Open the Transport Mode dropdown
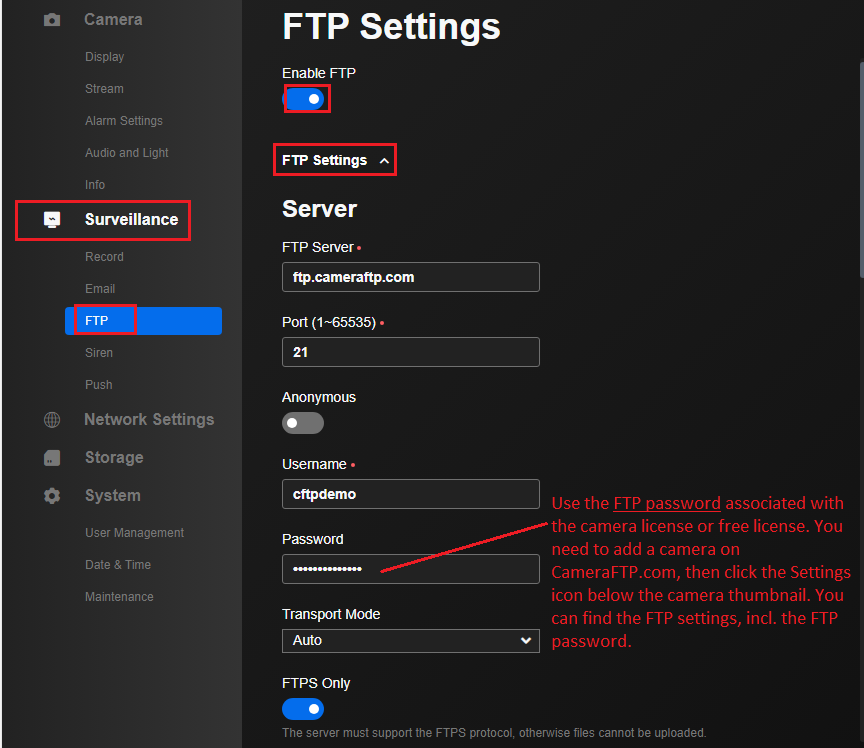 point(411,640)
